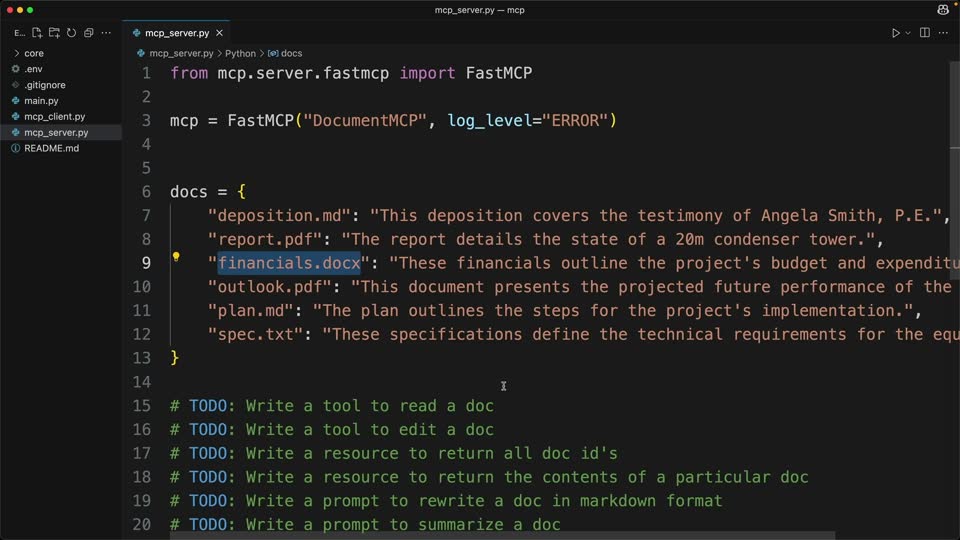Click the "spec.txt" key on line 12

click(x=255, y=334)
